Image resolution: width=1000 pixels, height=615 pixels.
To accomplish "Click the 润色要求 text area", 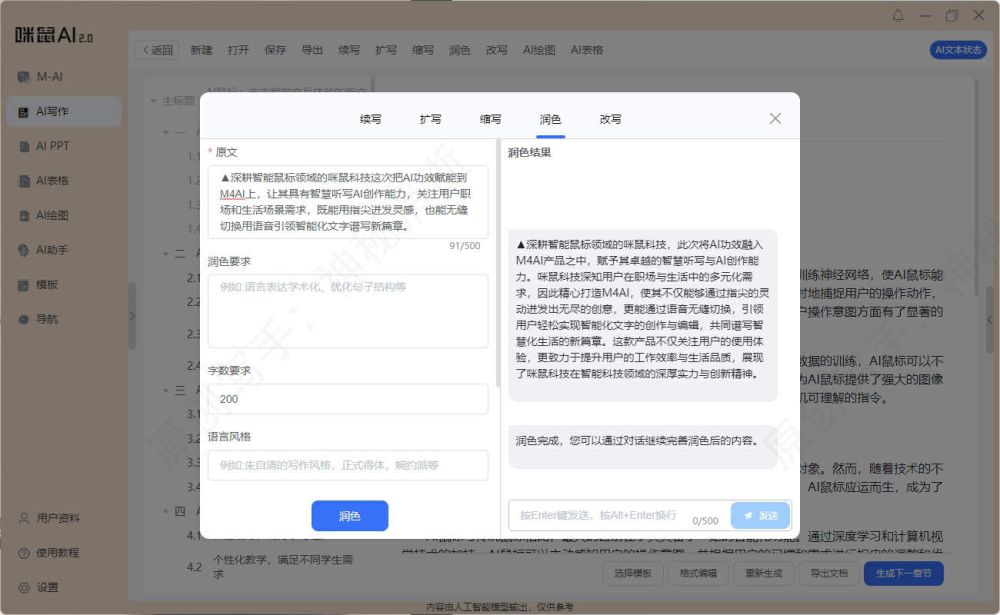I will point(348,311).
